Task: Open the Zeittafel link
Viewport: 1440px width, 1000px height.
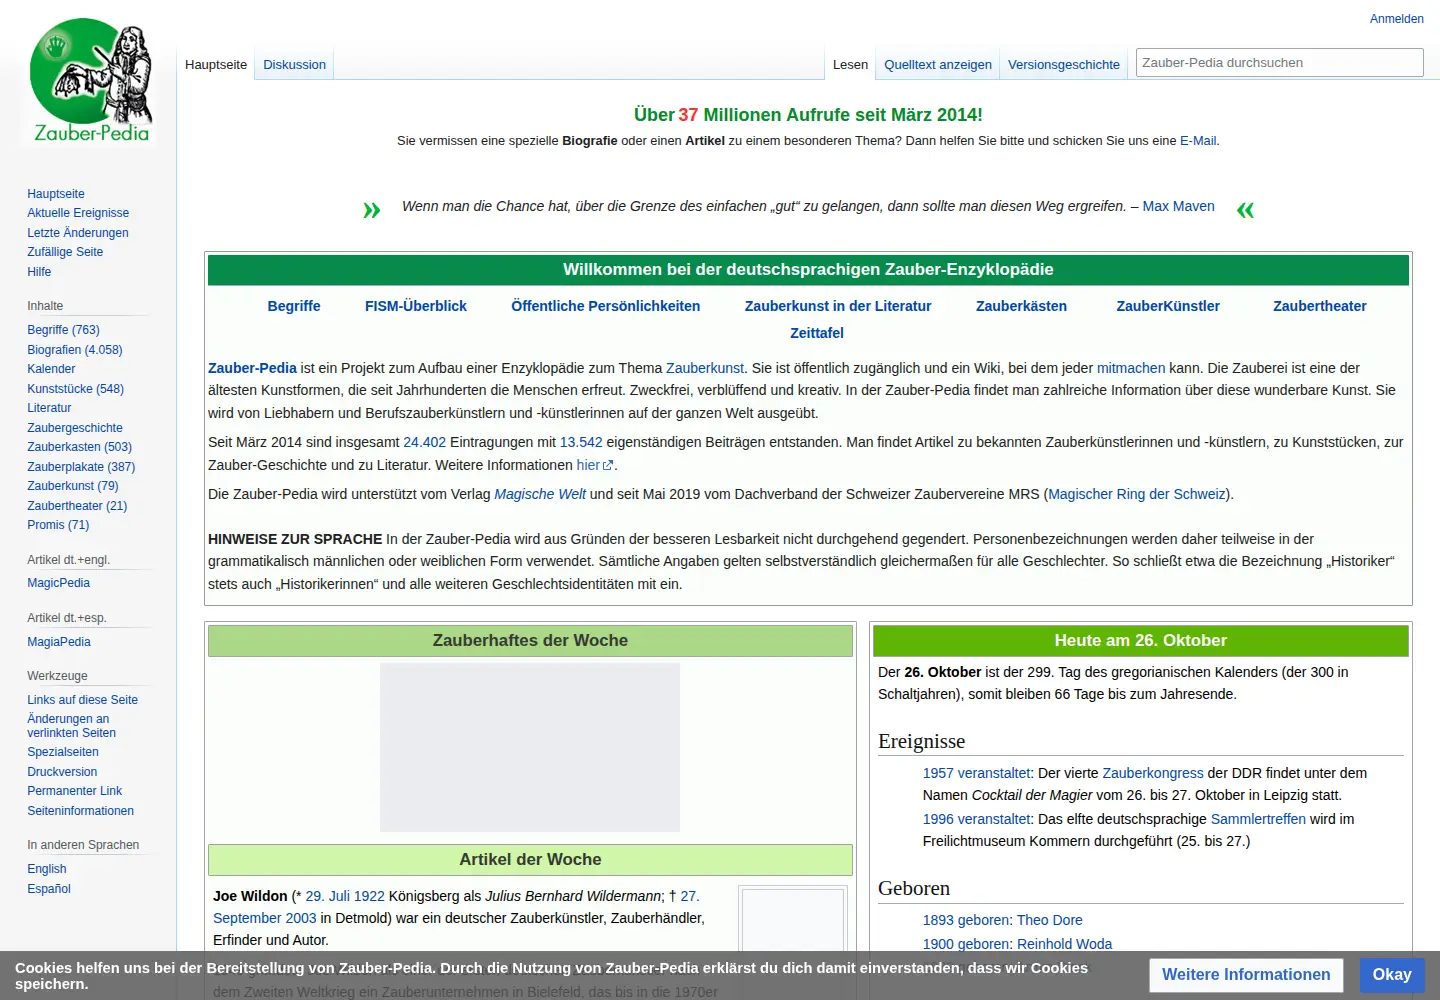Action: pyautogui.click(x=817, y=333)
